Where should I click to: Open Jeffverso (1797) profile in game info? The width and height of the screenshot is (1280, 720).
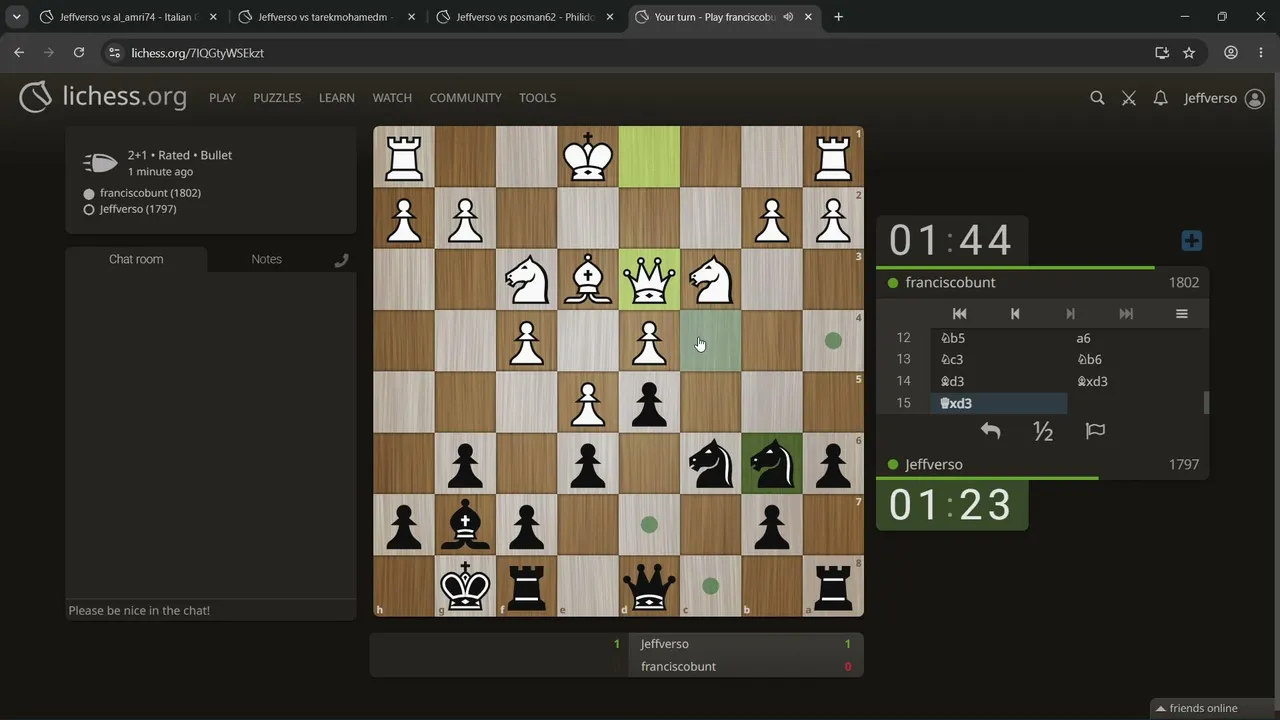138,209
